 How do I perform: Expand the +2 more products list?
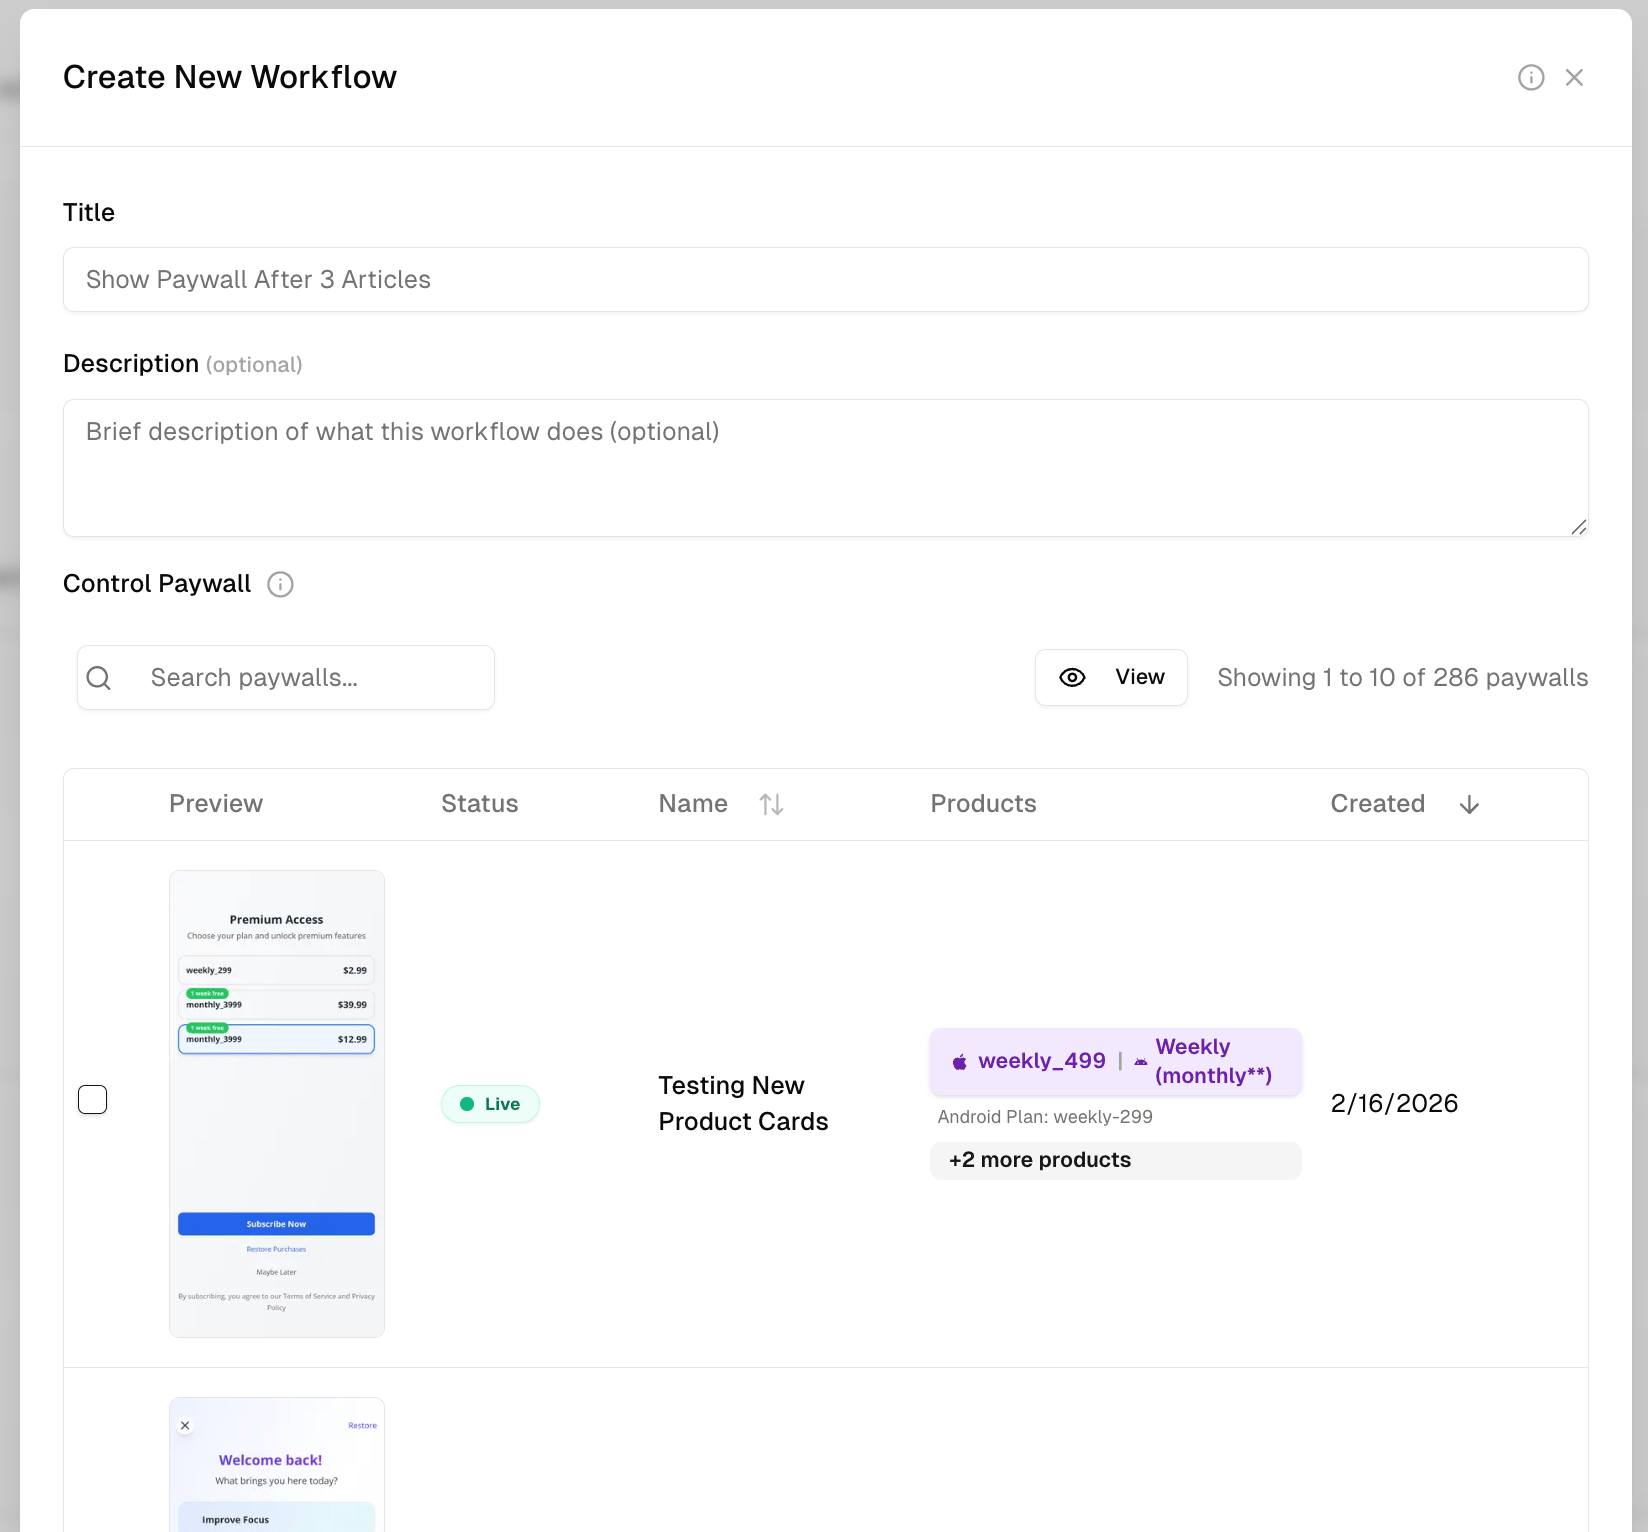[x=1116, y=1160]
